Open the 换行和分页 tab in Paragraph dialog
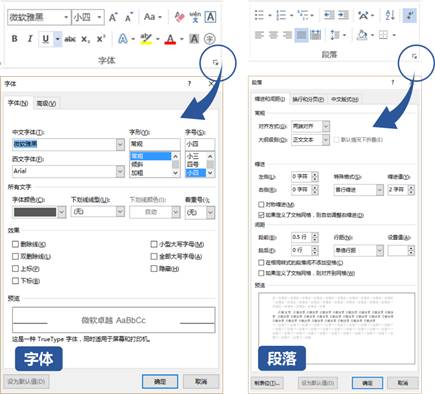 click(x=308, y=99)
